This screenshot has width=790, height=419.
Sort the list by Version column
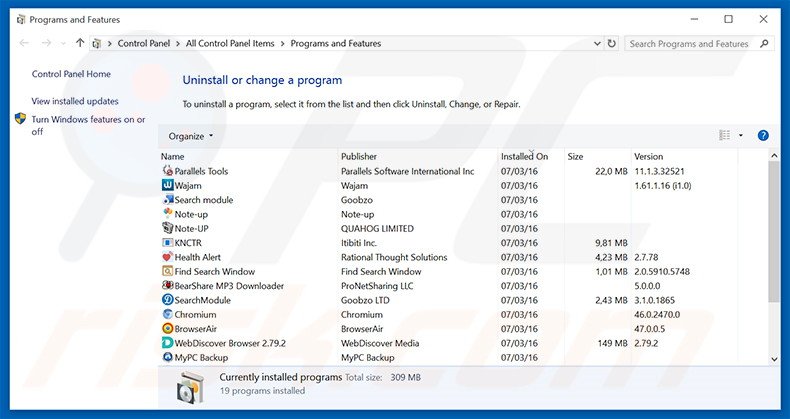coord(648,156)
